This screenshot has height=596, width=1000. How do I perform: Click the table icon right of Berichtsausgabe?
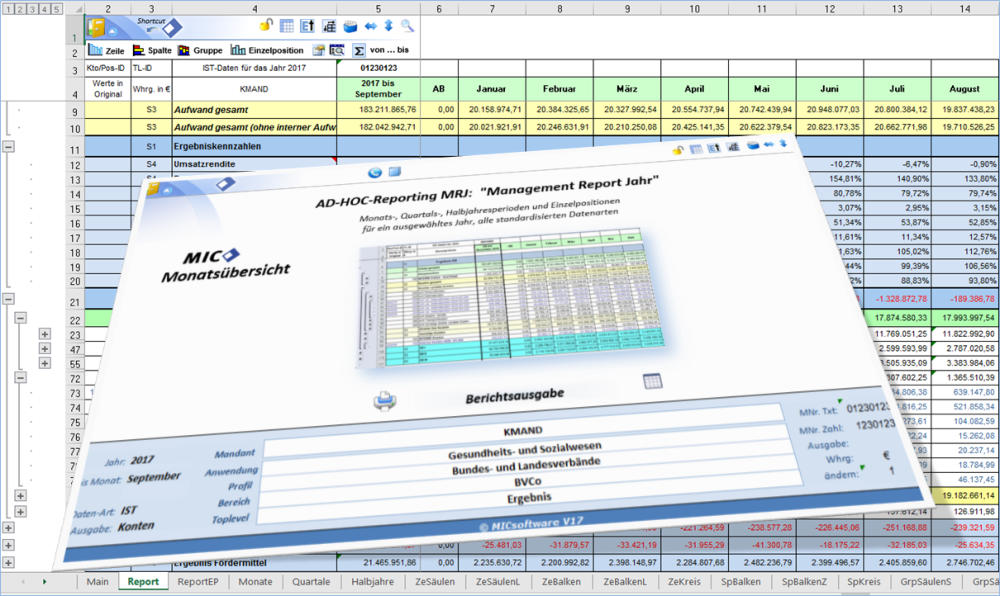click(x=652, y=381)
